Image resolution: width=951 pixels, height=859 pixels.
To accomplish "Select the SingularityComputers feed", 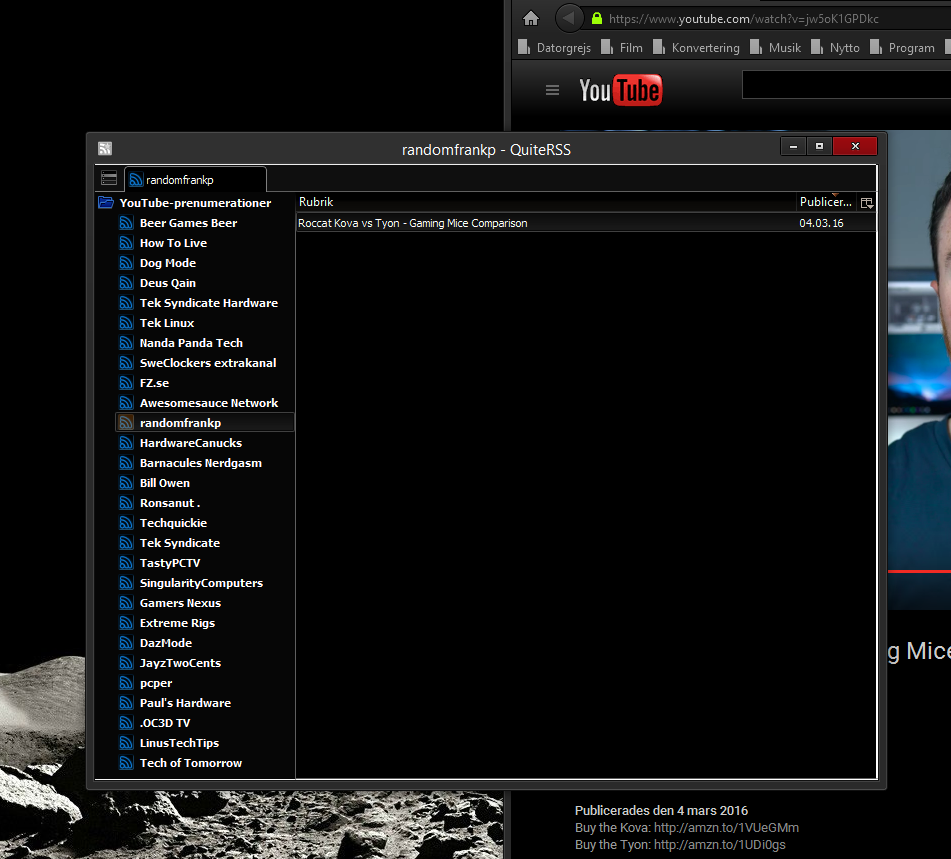I will click(201, 583).
